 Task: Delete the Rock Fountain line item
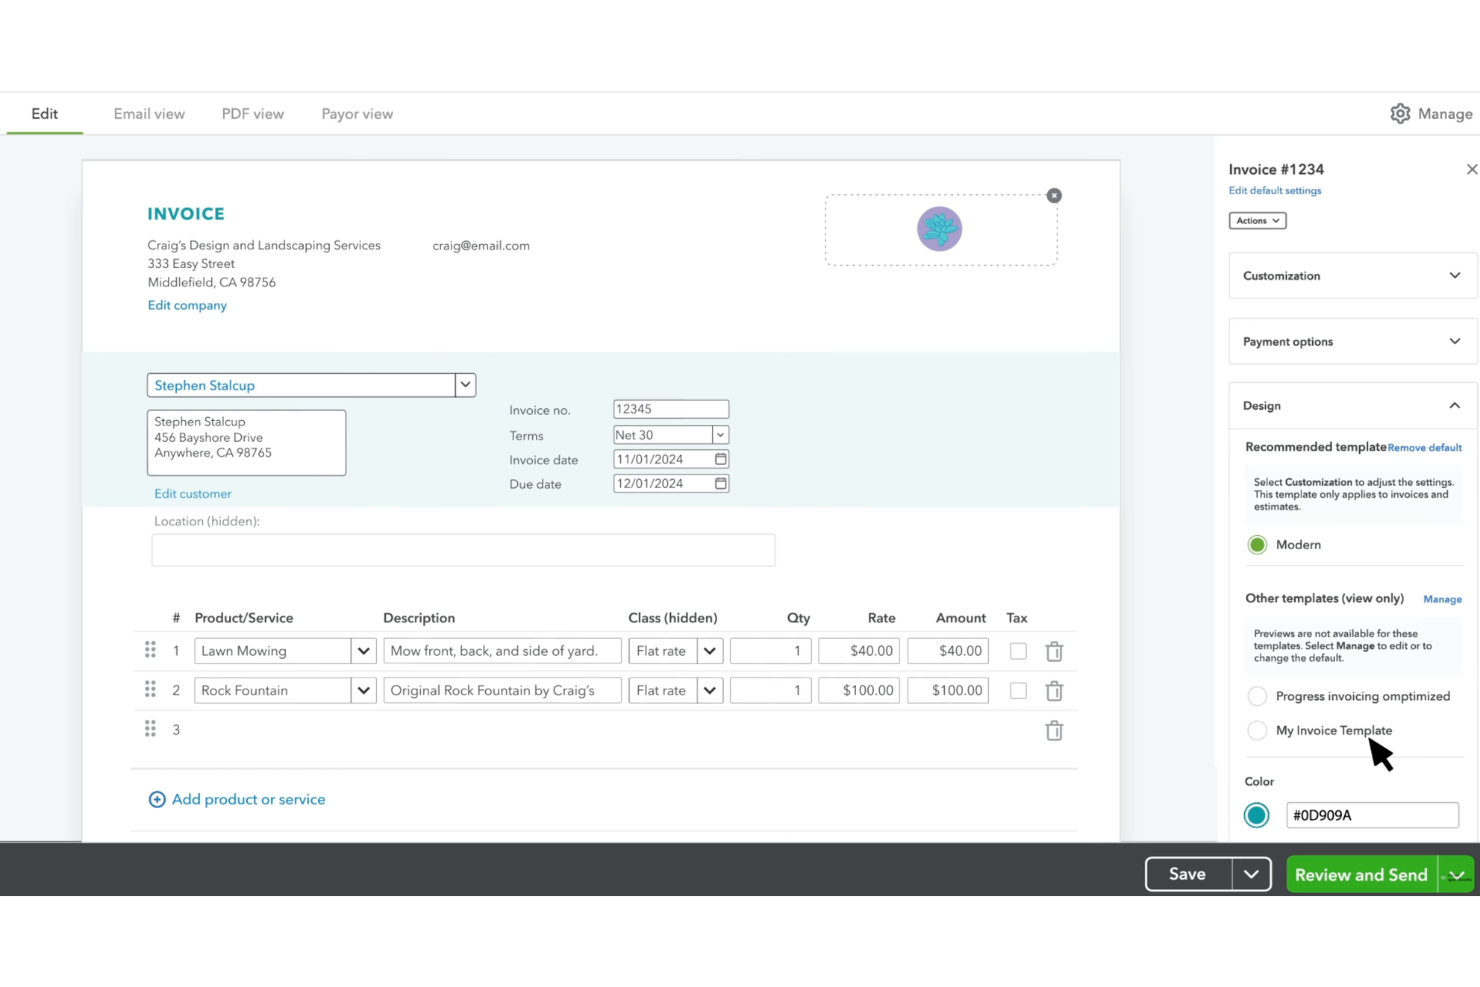click(1054, 690)
